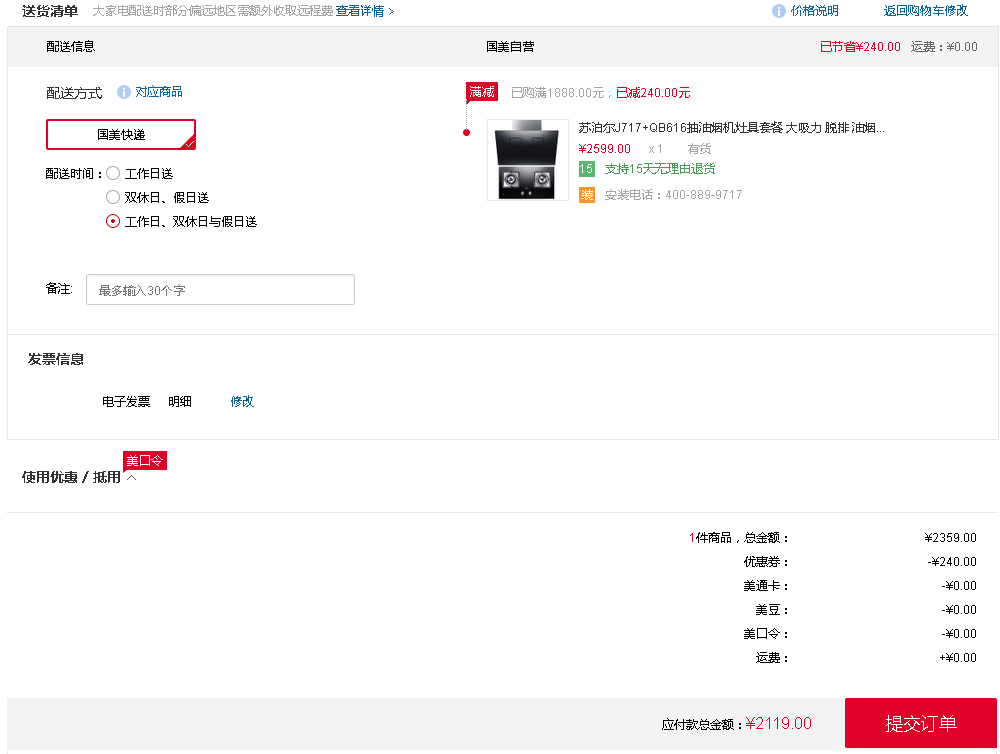Image resolution: width=1000 pixels, height=754 pixels.
Task: Open 查看详情 remote fee details link
Action: (x=365, y=11)
